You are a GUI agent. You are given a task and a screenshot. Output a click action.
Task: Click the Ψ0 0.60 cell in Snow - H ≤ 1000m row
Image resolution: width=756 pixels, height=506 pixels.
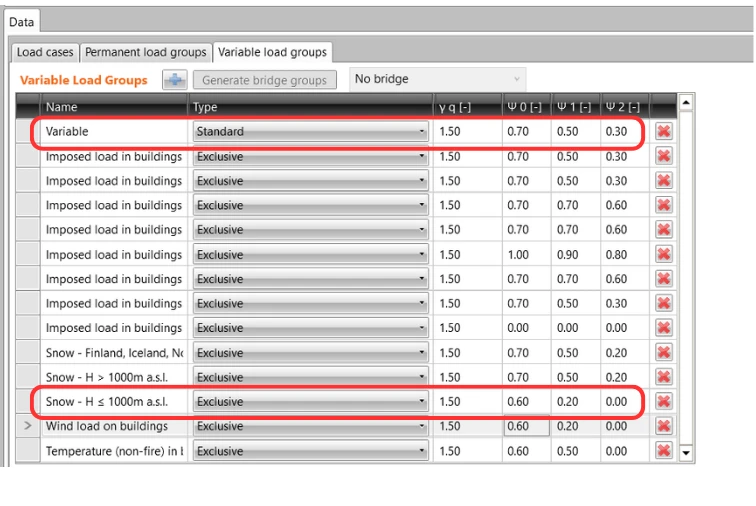526,401
